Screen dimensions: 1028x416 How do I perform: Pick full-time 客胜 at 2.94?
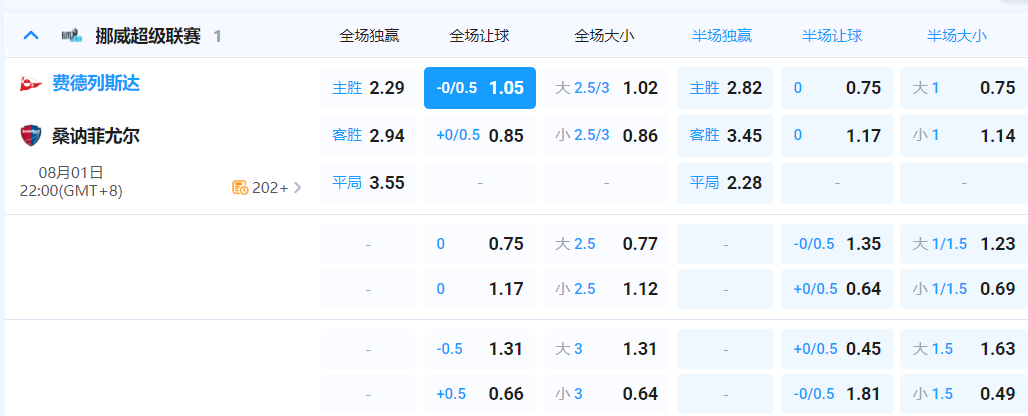click(x=368, y=136)
